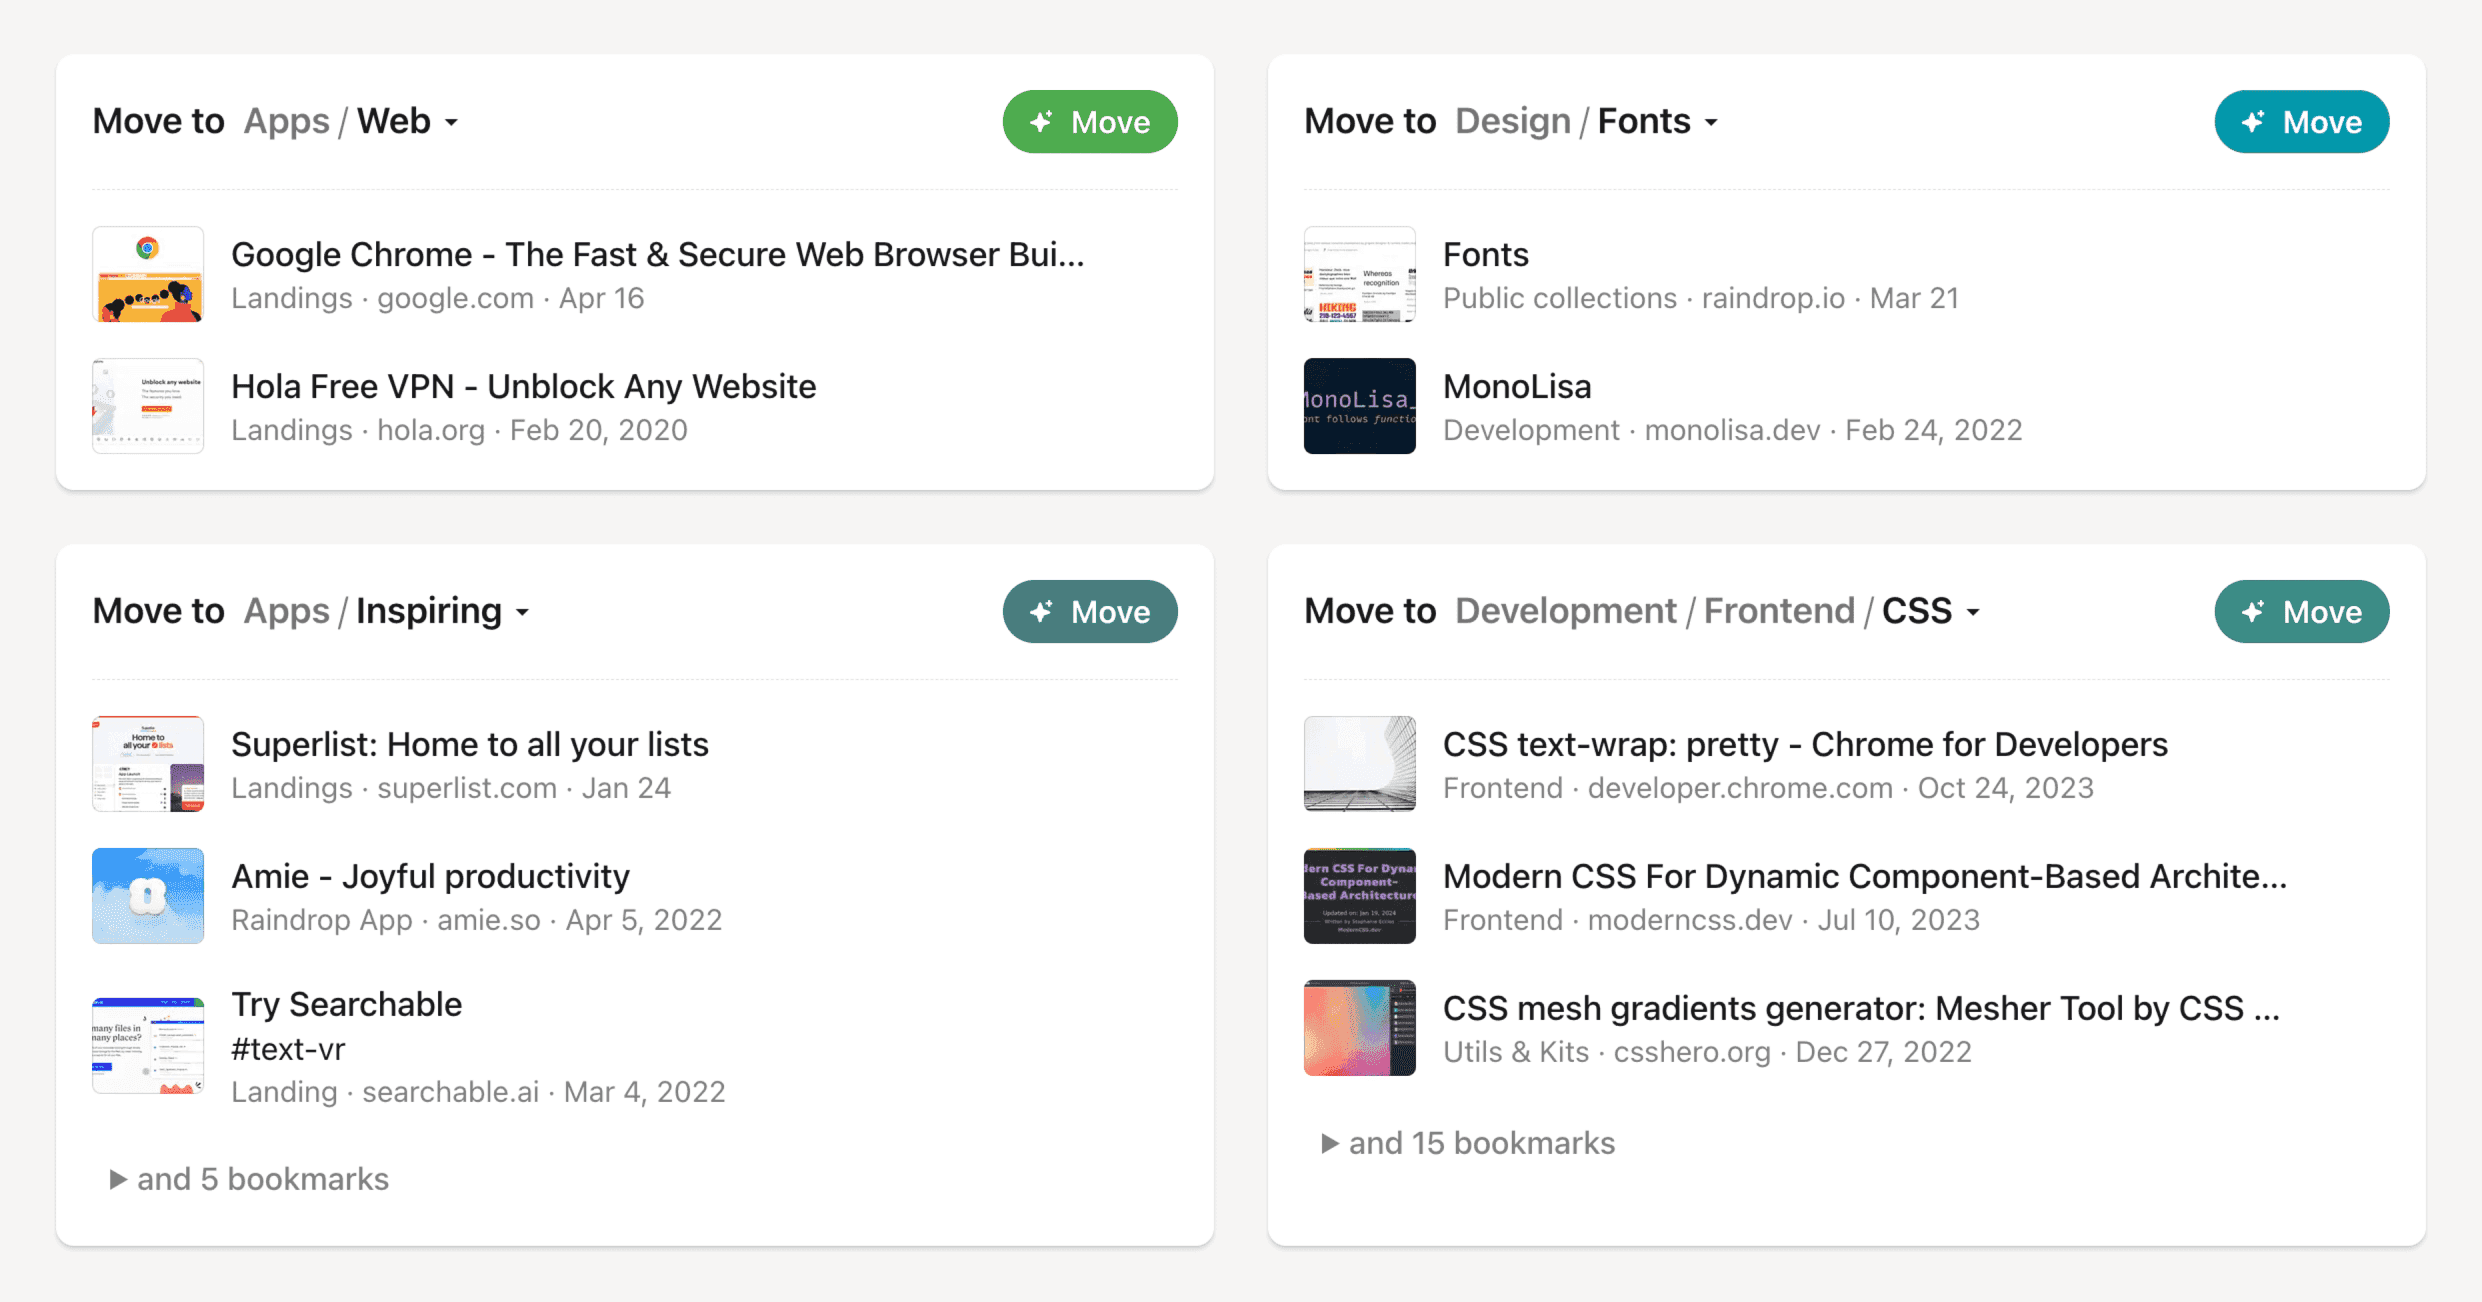Open the CSS mesh gradients thumbnail

pyautogui.click(x=1360, y=1028)
